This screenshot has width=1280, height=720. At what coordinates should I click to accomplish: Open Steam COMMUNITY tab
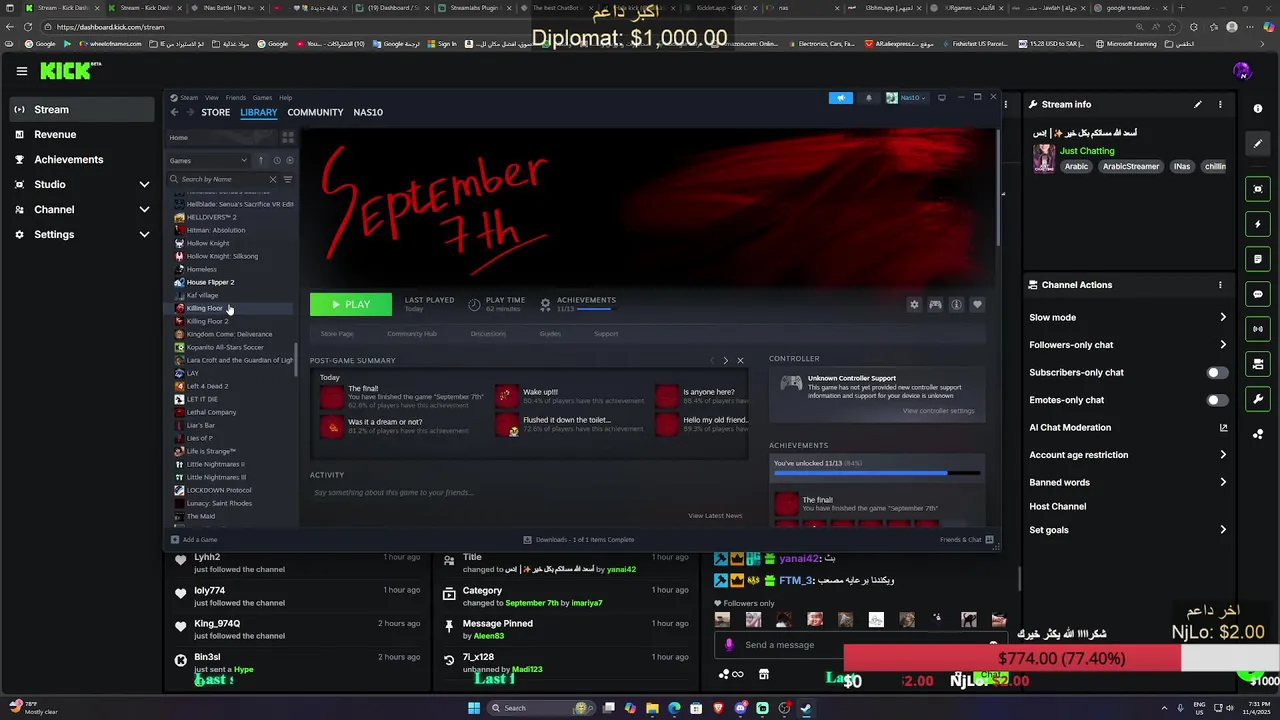point(315,112)
